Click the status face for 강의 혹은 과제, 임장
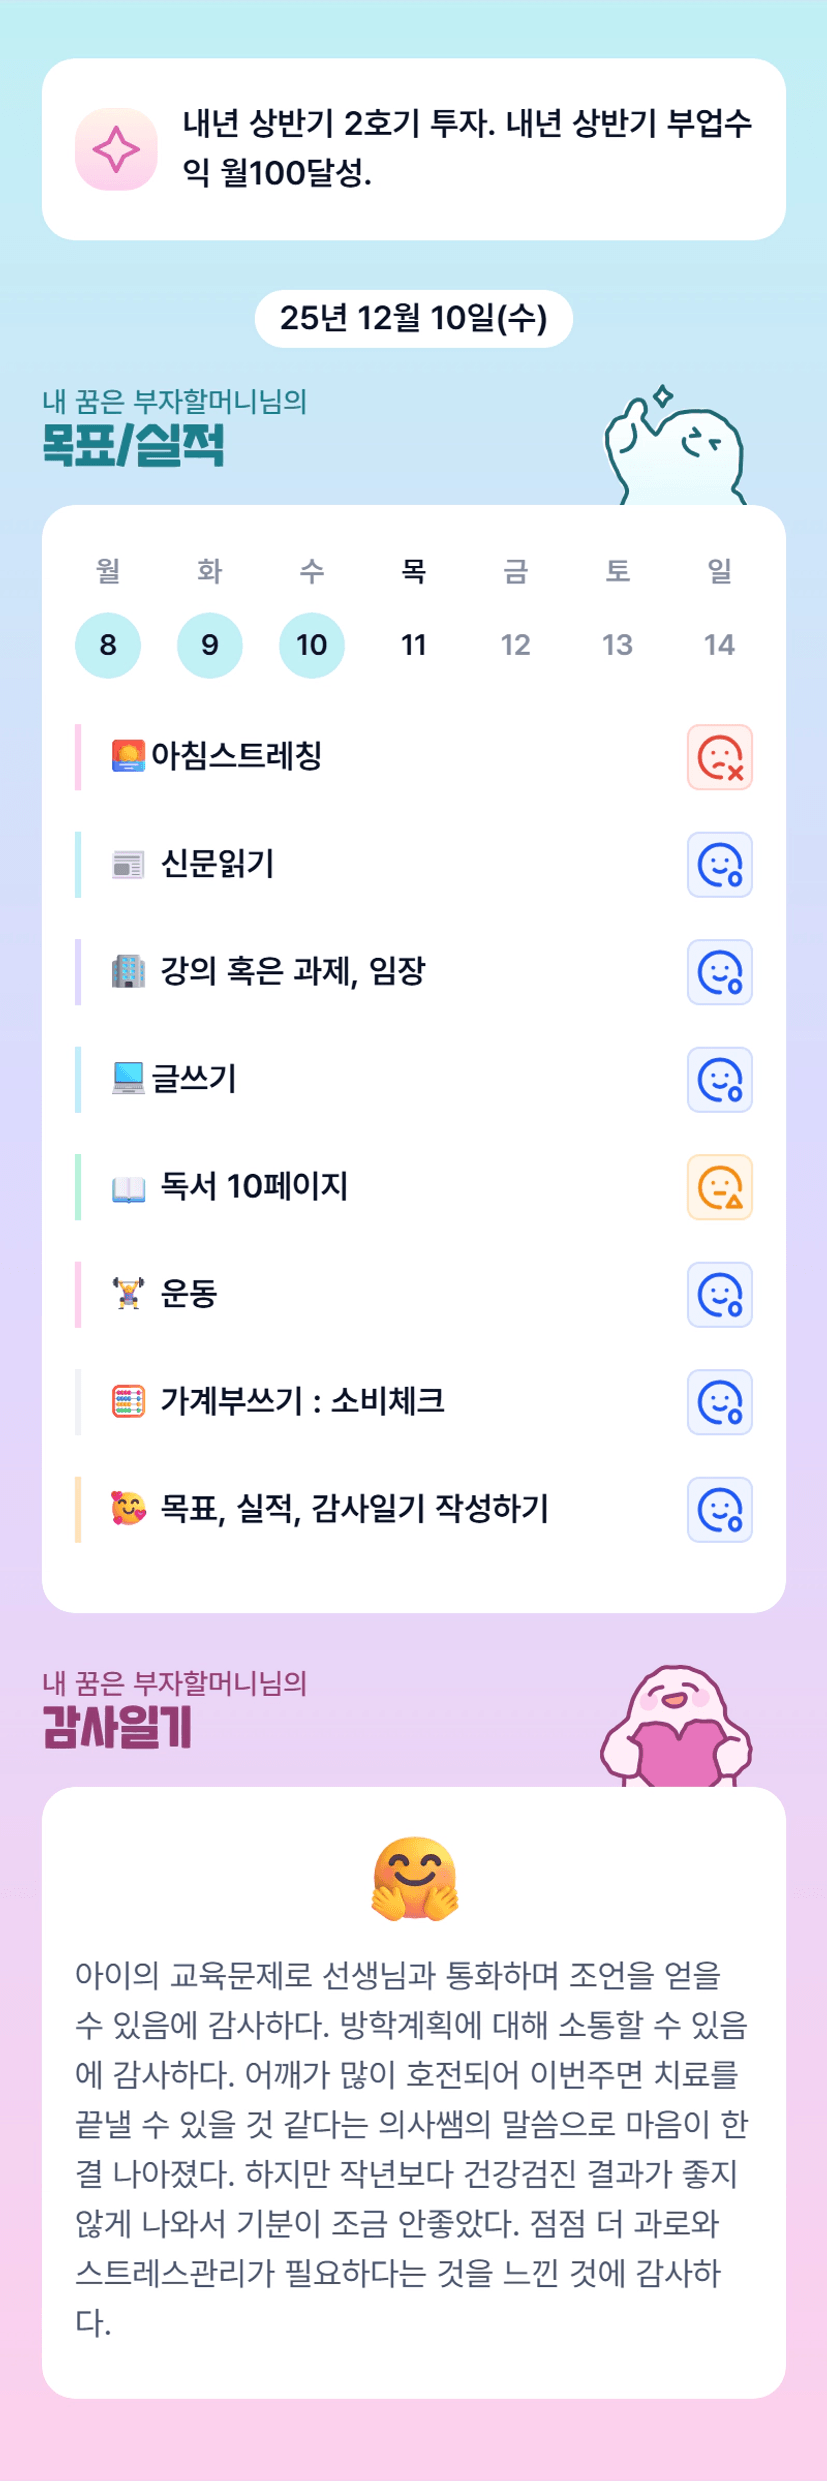This screenshot has height=2481, width=827. coord(719,972)
